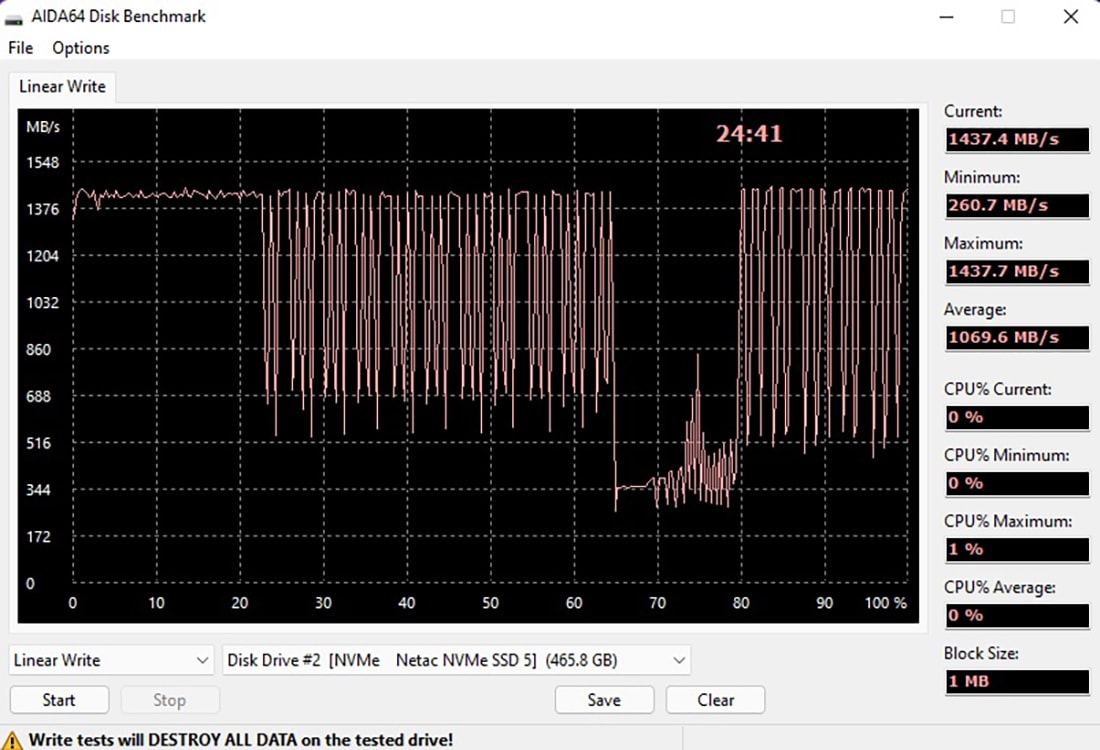Screen dimensions: 1100x750
Task: Maximize the Disk Benchmark window
Action: (x=1008, y=17)
